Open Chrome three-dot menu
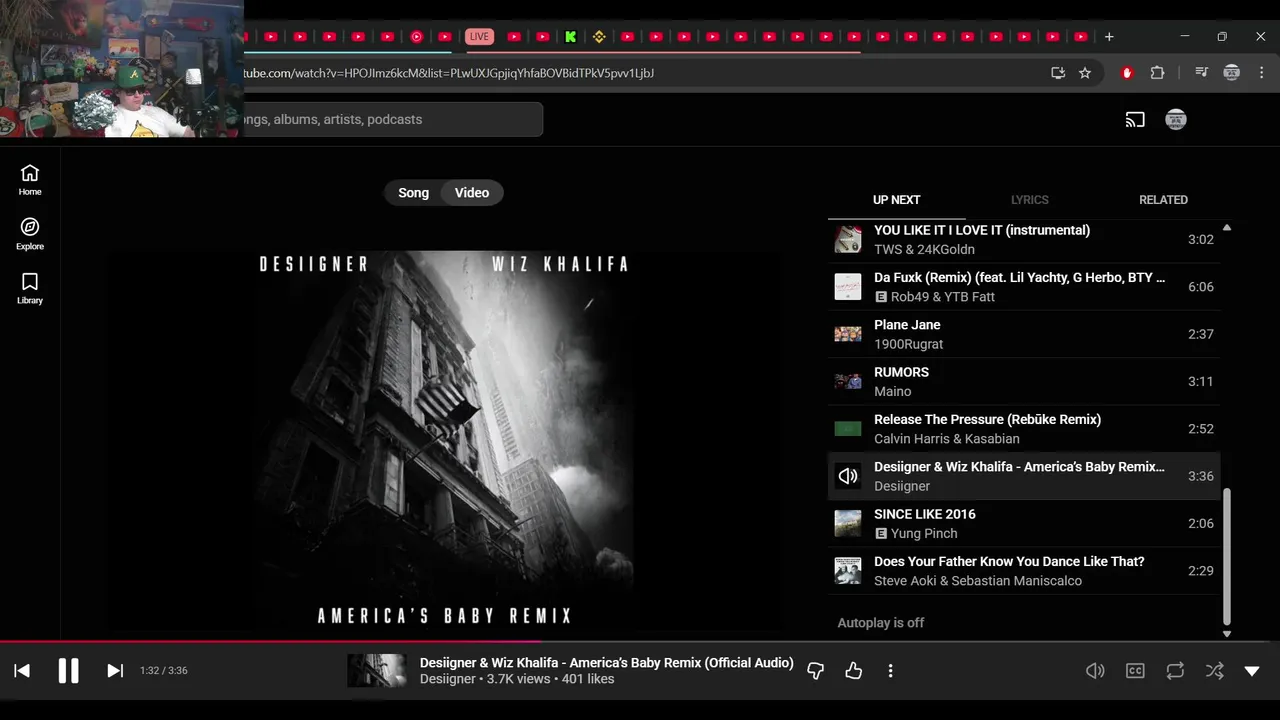The image size is (1280, 720). pyautogui.click(x=1262, y=73)
